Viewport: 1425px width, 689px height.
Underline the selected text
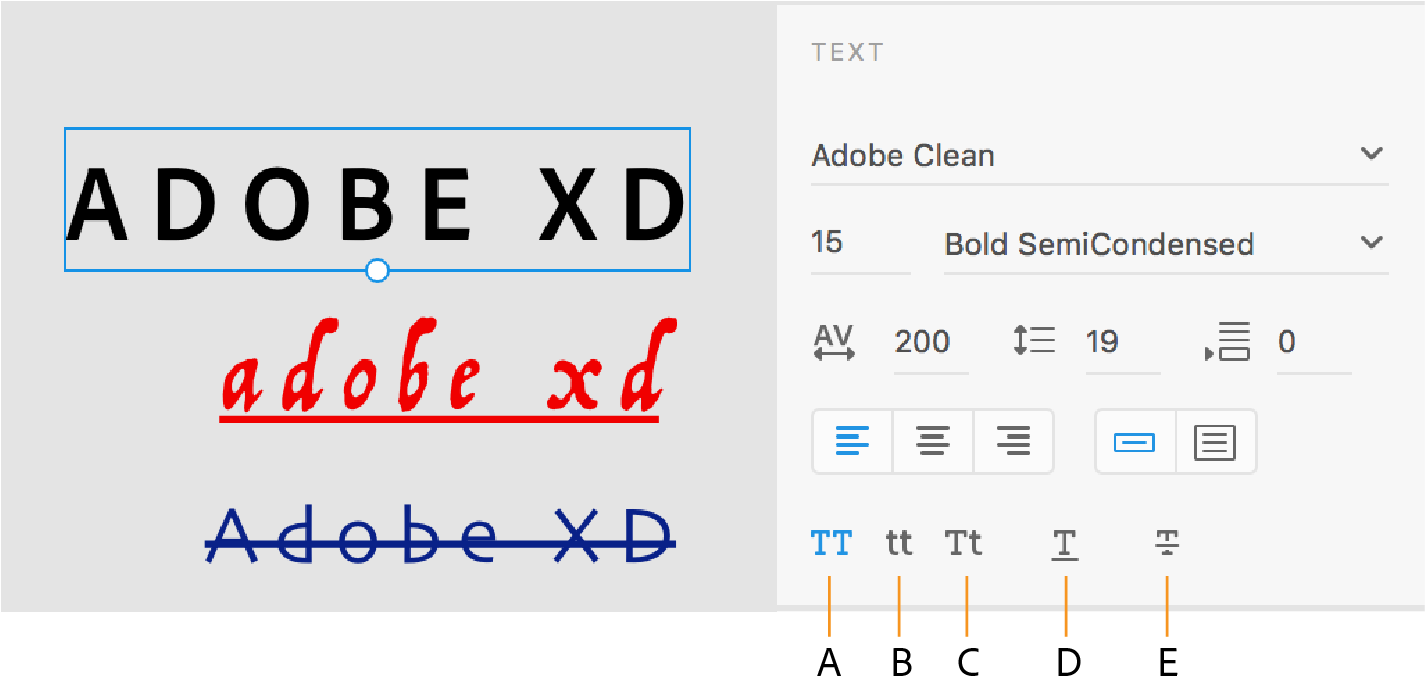tap(1065, 542)
